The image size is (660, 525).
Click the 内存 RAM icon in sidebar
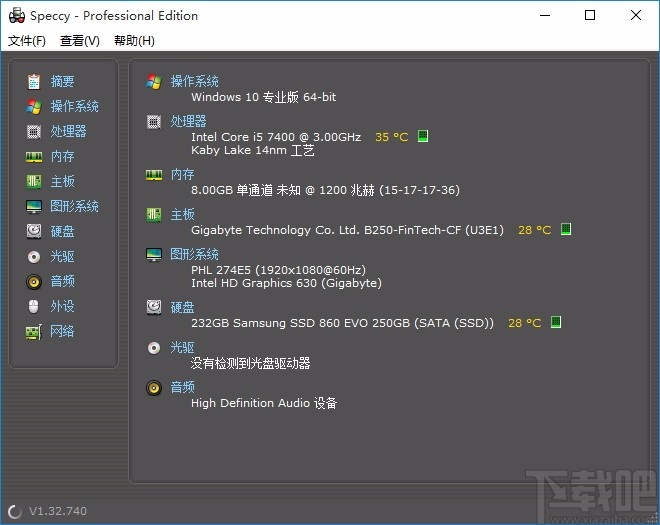34,157
